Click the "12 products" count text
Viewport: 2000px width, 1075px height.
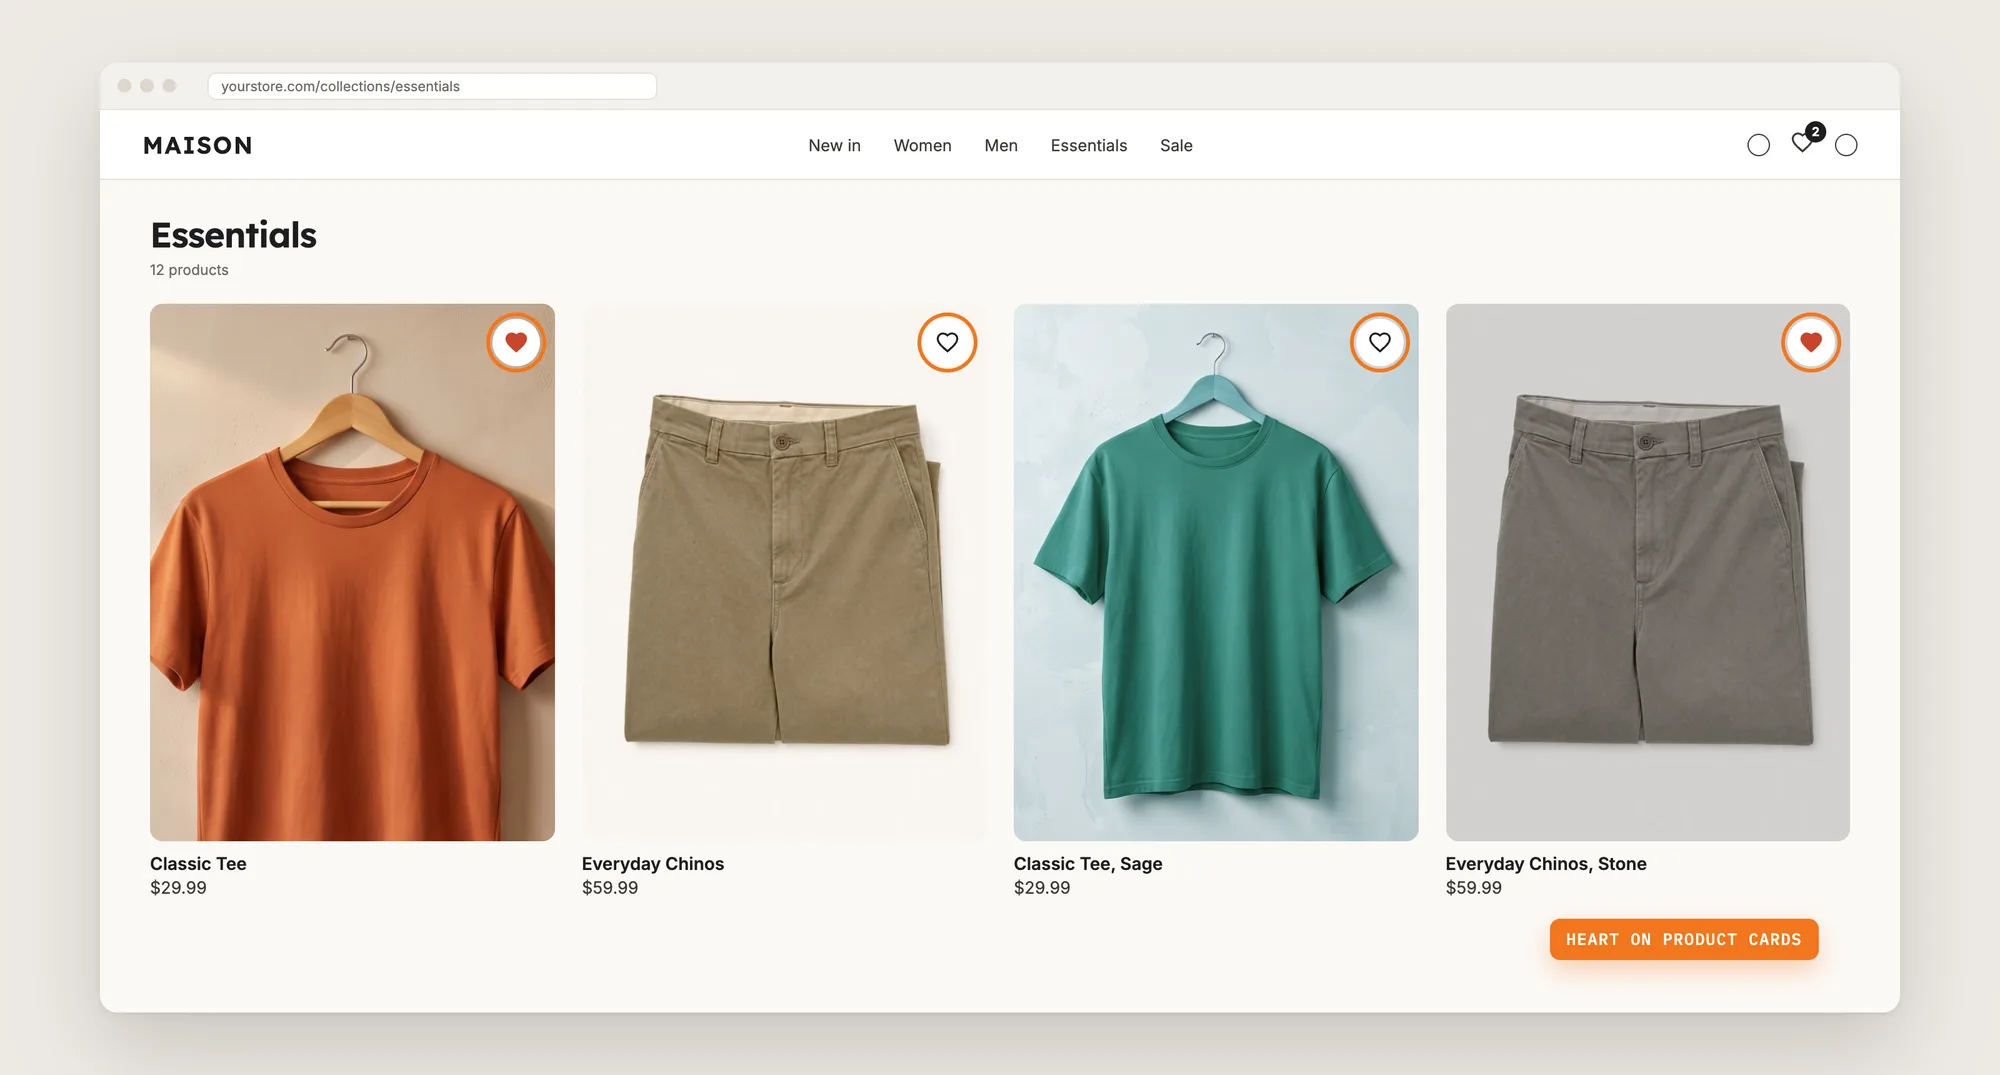pyautogui.click(x=189, y=270)
